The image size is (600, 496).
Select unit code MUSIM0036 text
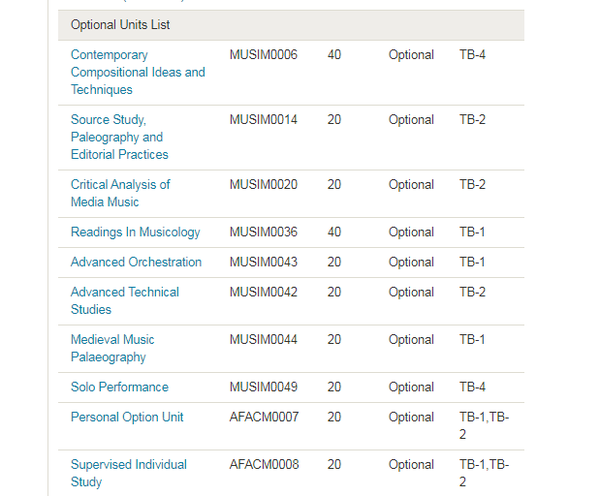tap(263, 232)
